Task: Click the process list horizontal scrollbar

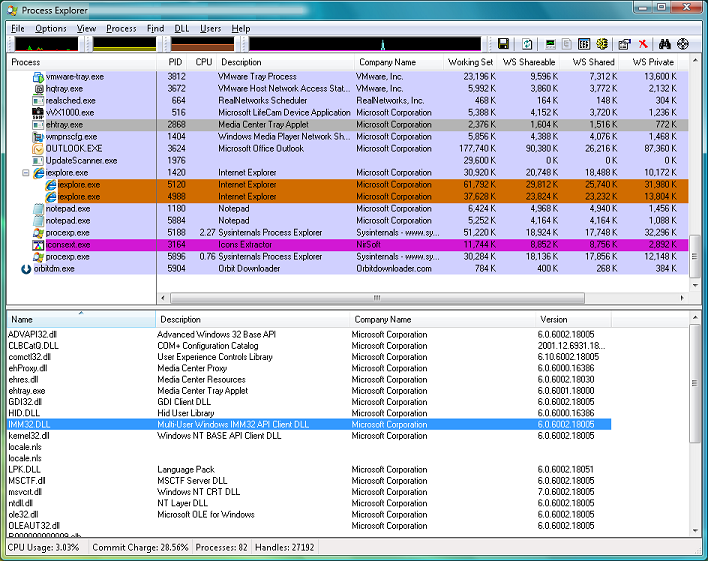Action: [x=377, y=297]
